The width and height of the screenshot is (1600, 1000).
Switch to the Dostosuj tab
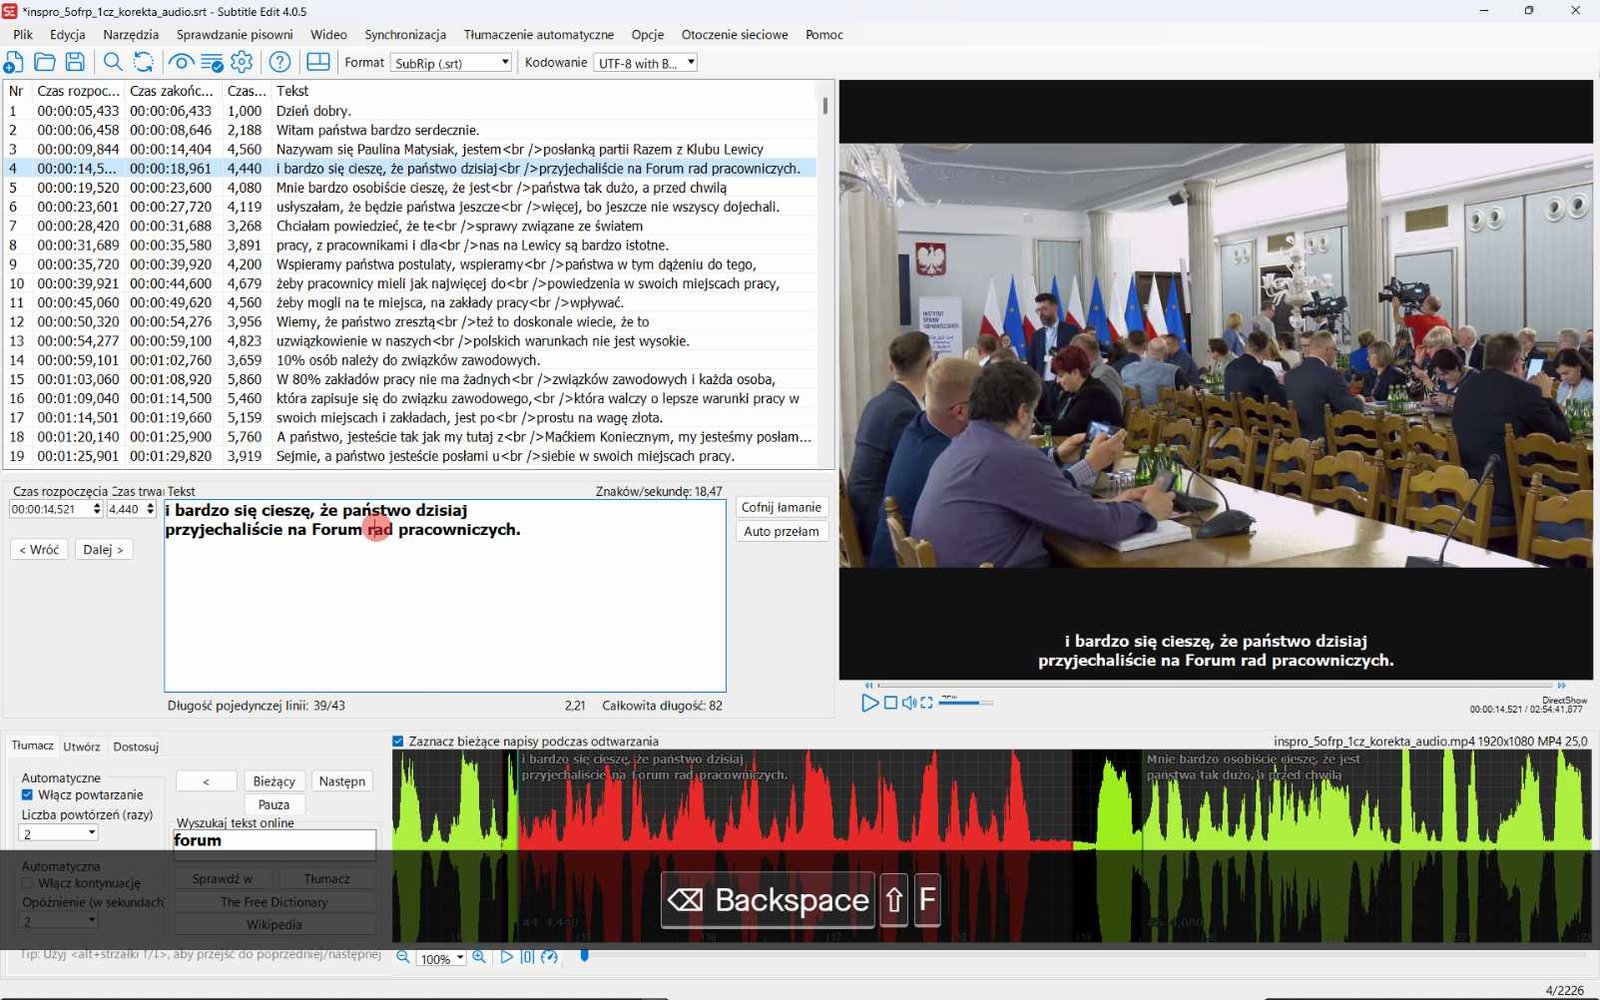pyautogui.click(x=136, y=746)
